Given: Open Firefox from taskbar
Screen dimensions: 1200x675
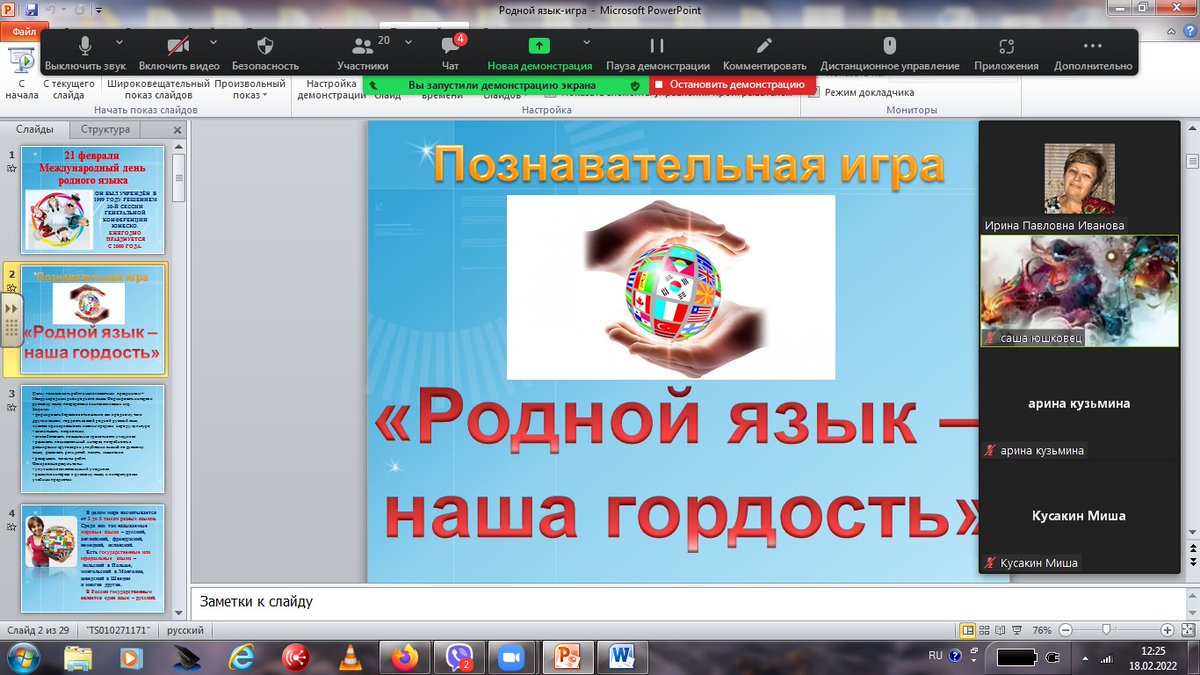Looking at the screenshot, I should tap(404, 657).
